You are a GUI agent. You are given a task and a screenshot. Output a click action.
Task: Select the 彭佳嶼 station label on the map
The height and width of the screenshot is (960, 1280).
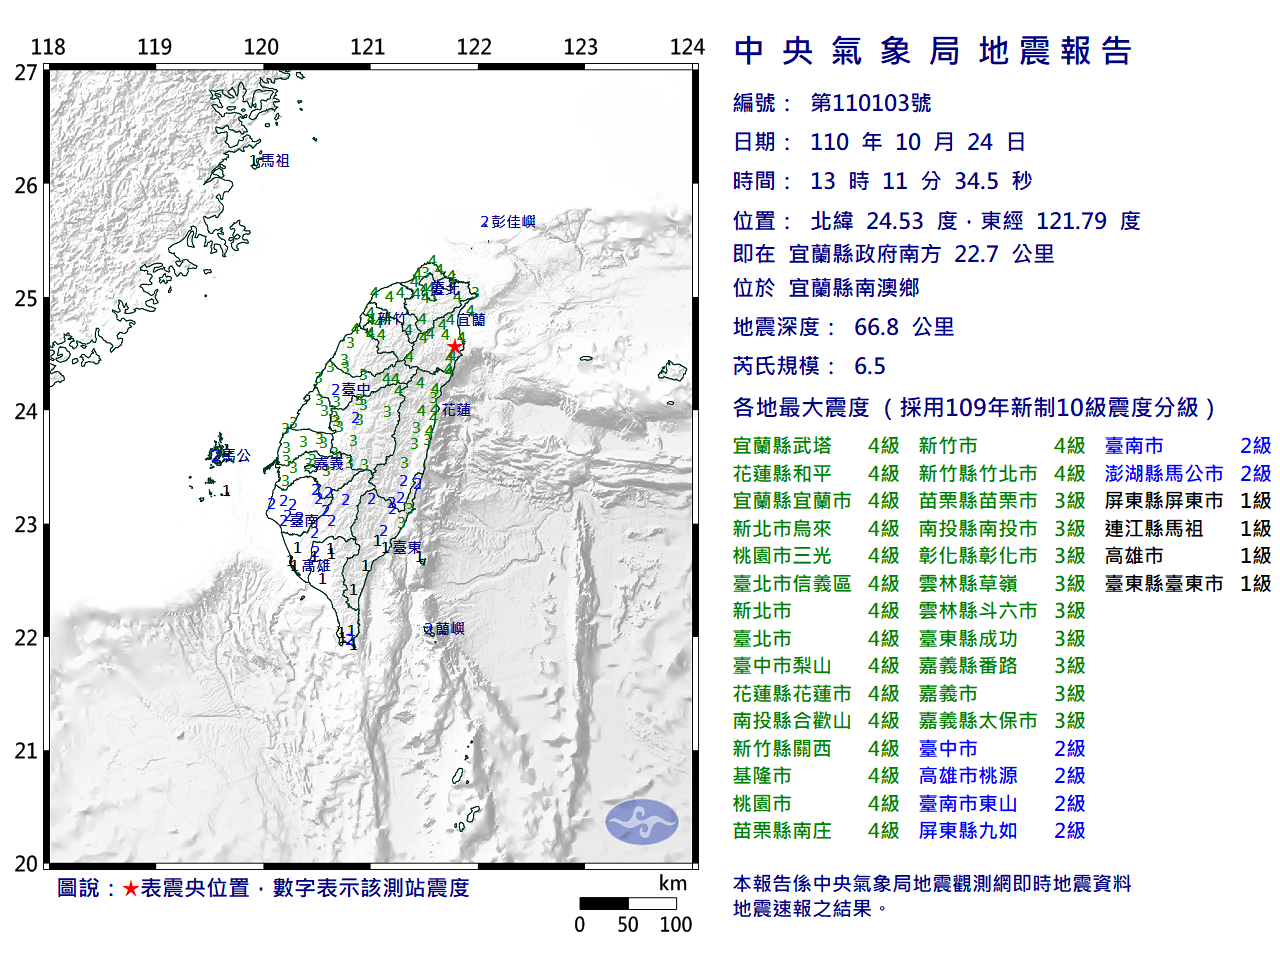(x=513, y=222)
